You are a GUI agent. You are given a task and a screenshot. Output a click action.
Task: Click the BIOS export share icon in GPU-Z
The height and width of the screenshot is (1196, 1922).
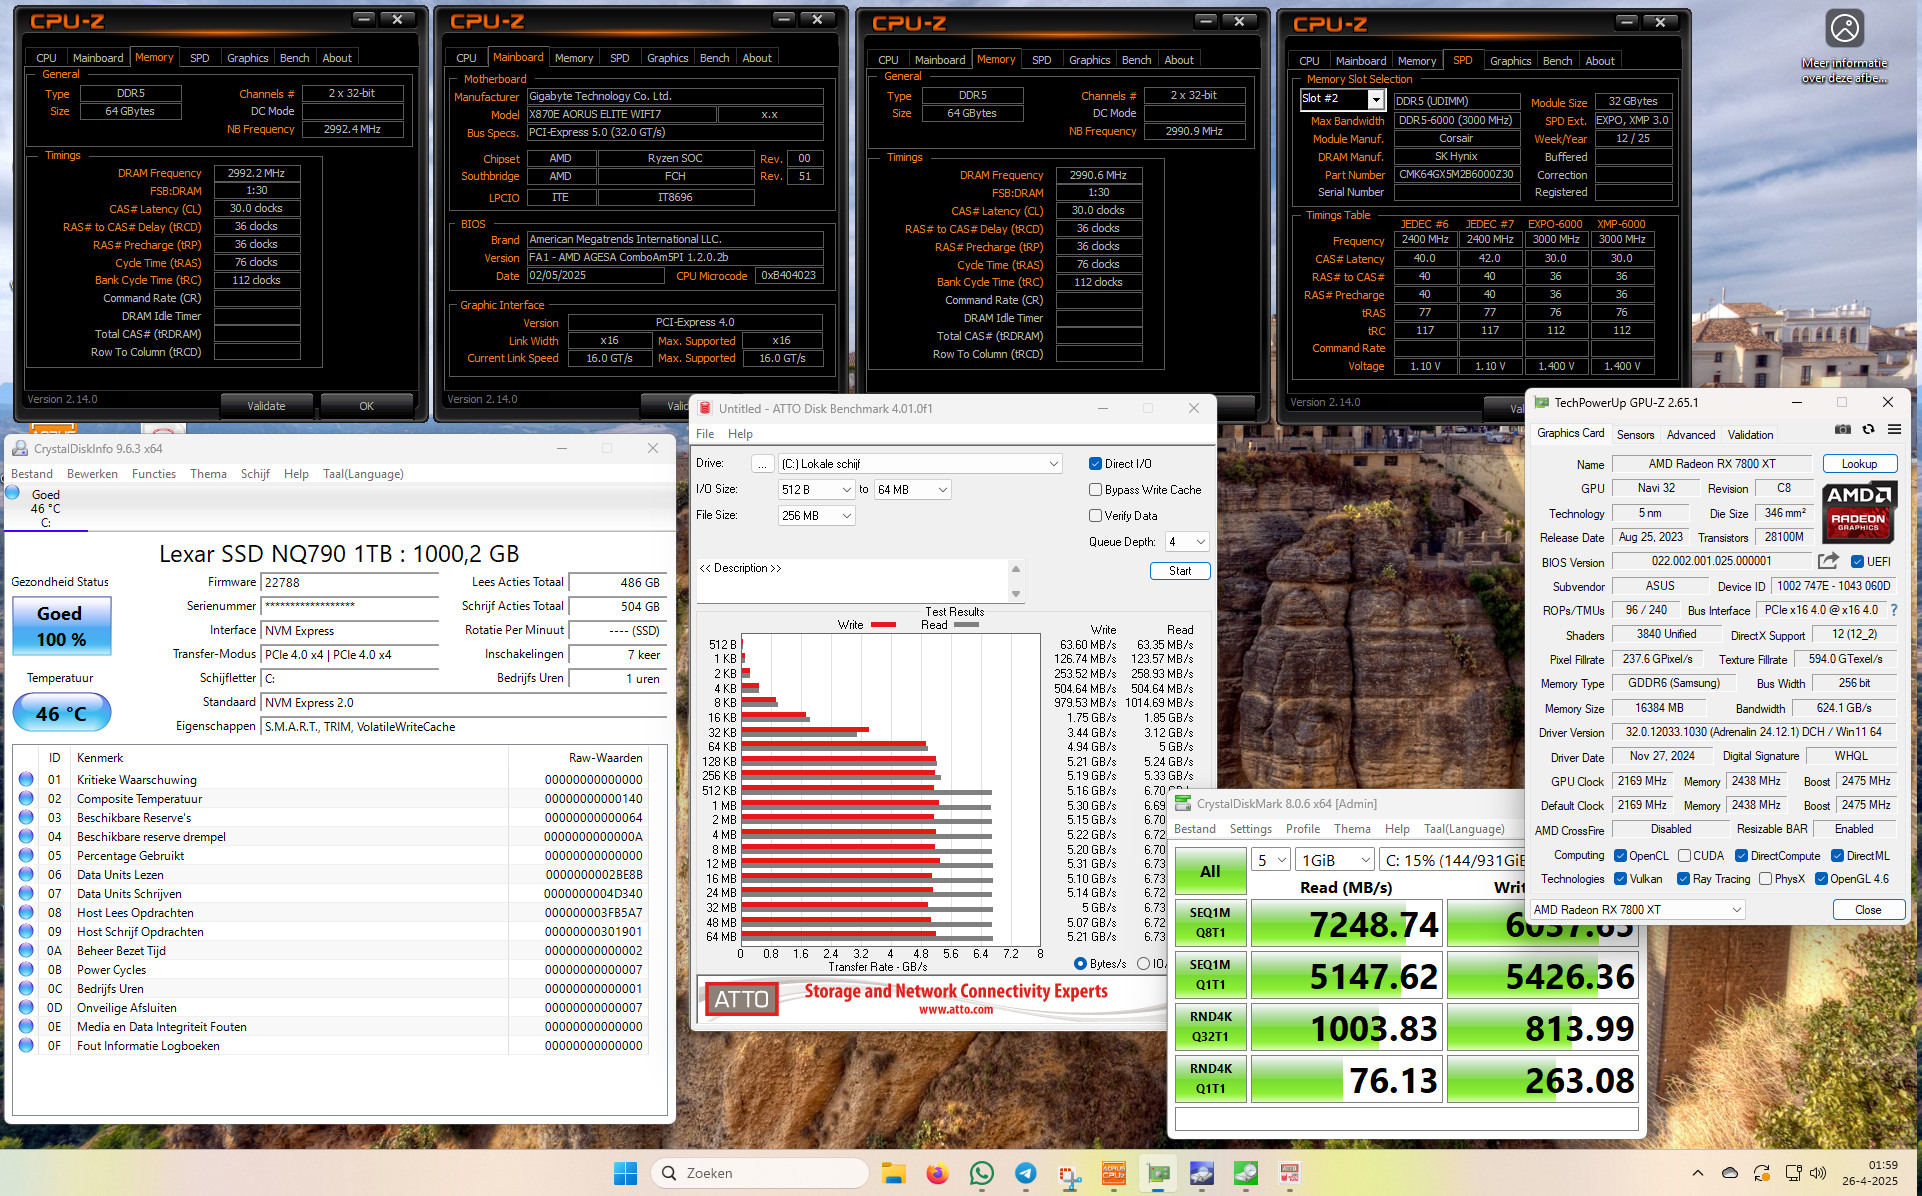click(1828, 561)
